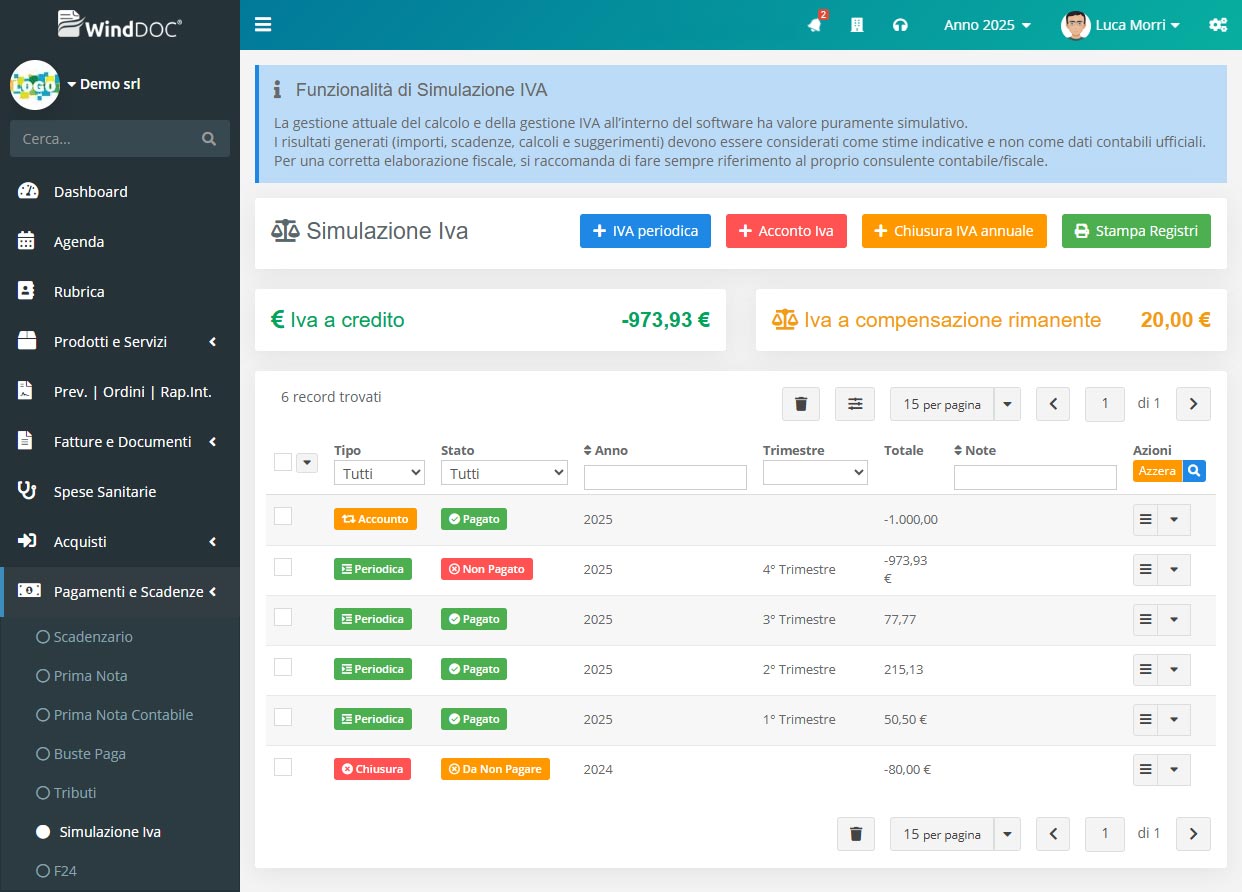Open the settings gears icon
This screenshot has height=892, width=1242.
(1217, 25)
